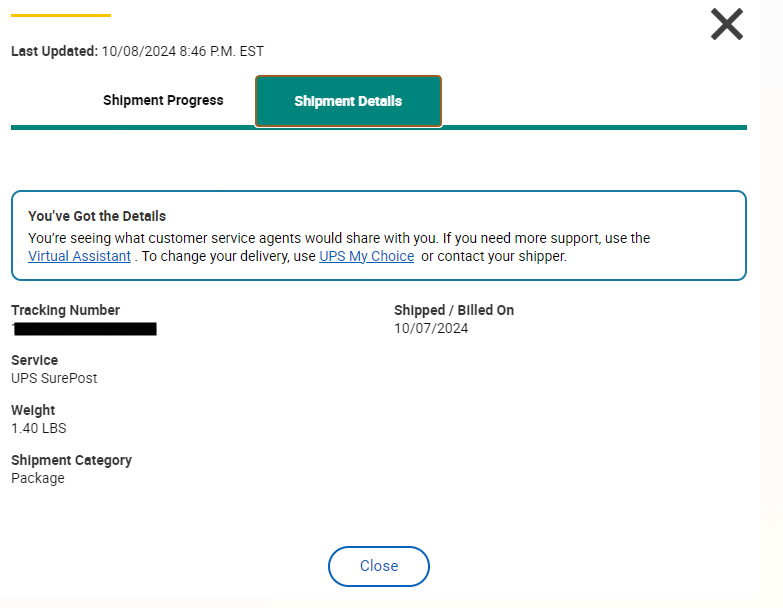Select the Shipment Details tab

pyautogui.click(x=348, y=101)
